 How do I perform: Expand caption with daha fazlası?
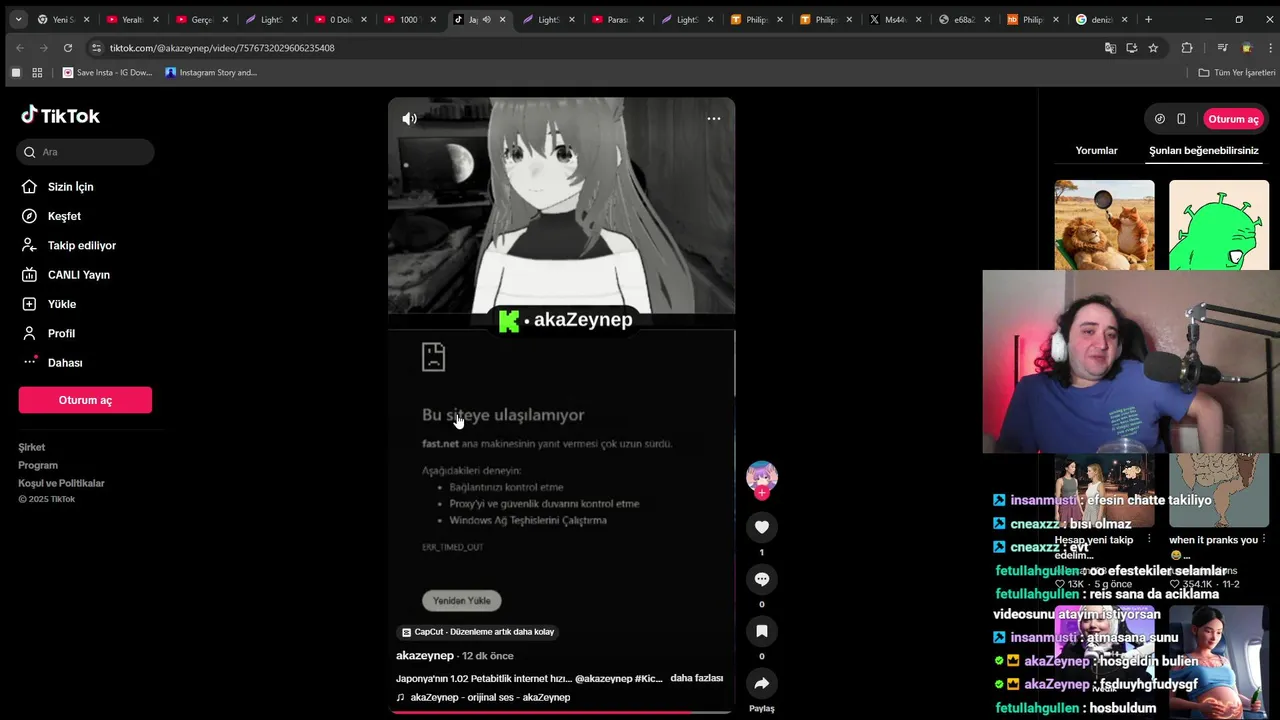pos(696,678)
